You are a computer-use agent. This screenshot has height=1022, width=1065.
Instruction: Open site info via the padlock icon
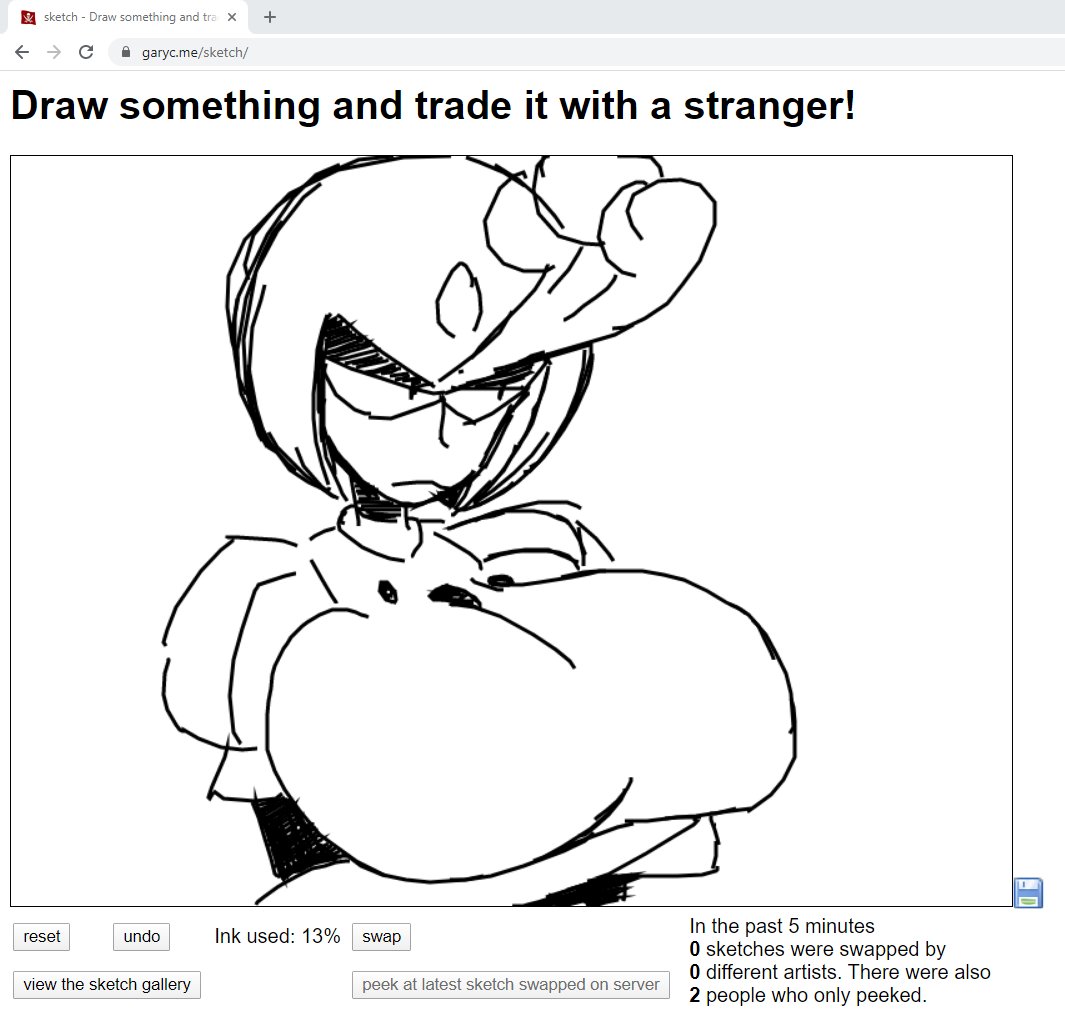[126, 52]
